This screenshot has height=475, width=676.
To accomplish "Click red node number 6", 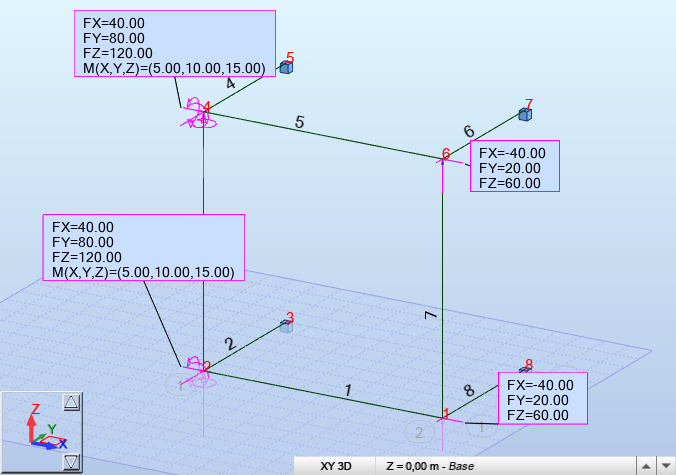I will click(446, 153).
